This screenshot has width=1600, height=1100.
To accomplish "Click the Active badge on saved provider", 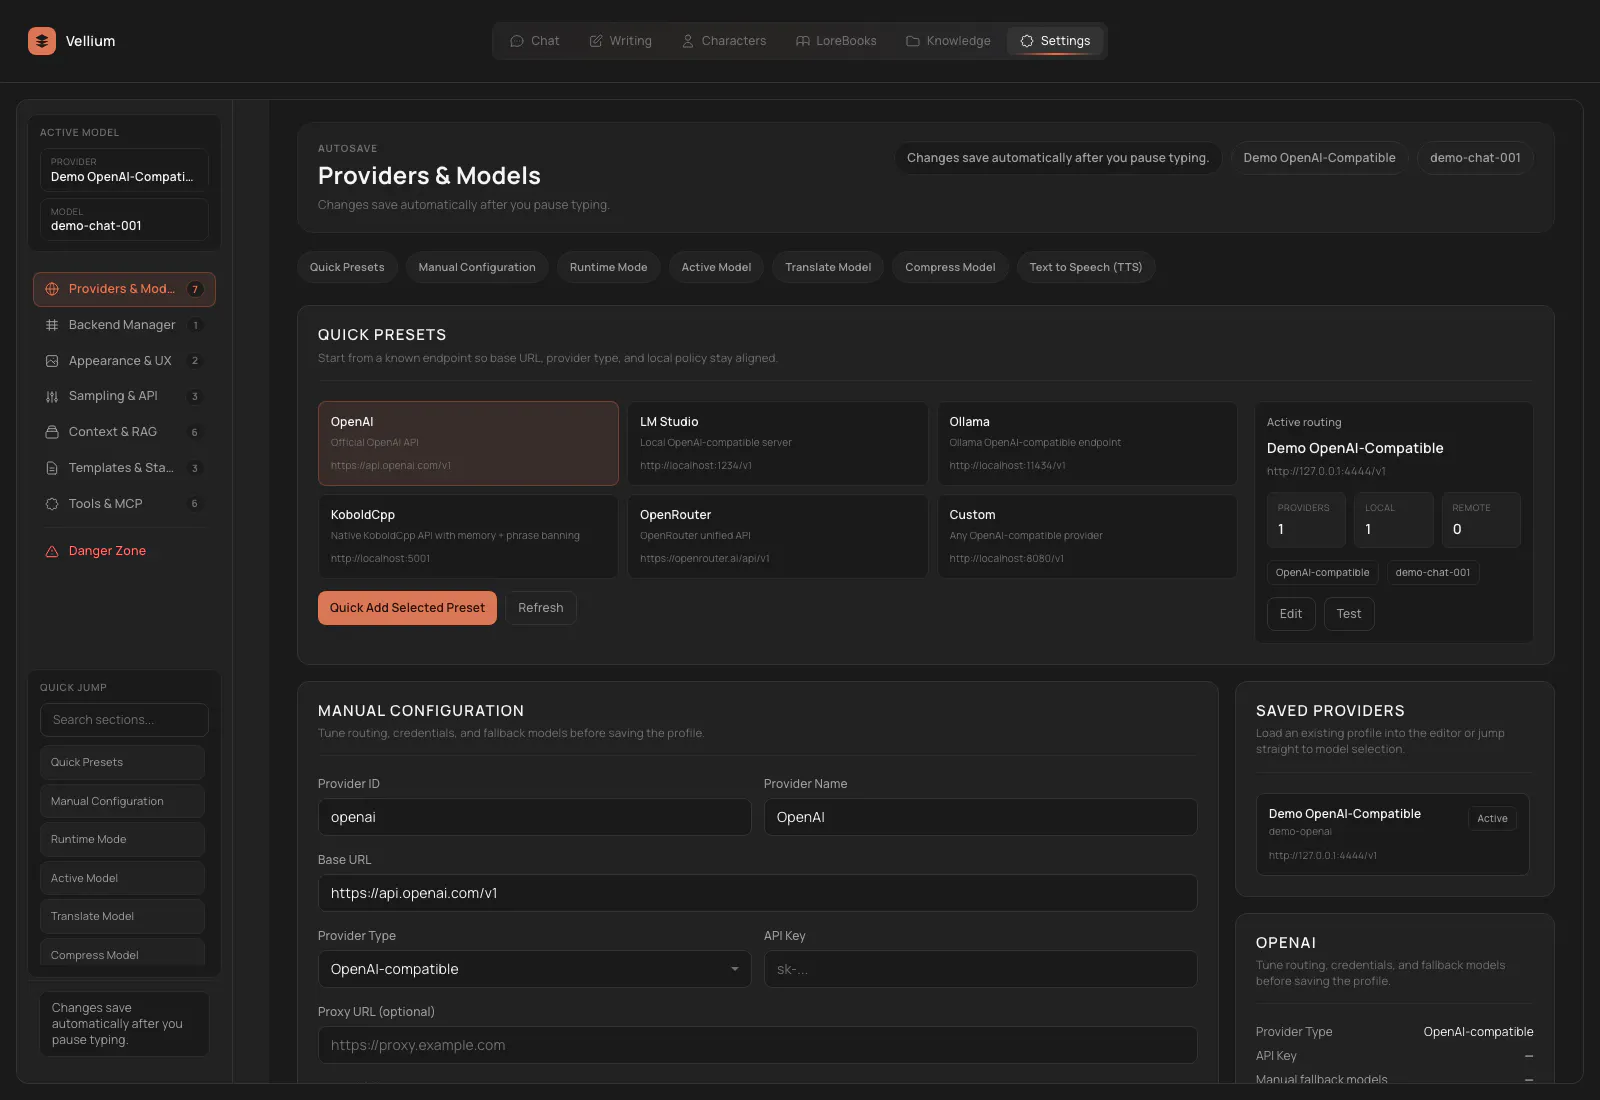I will pyautogui.click(x=1492, y=818).
